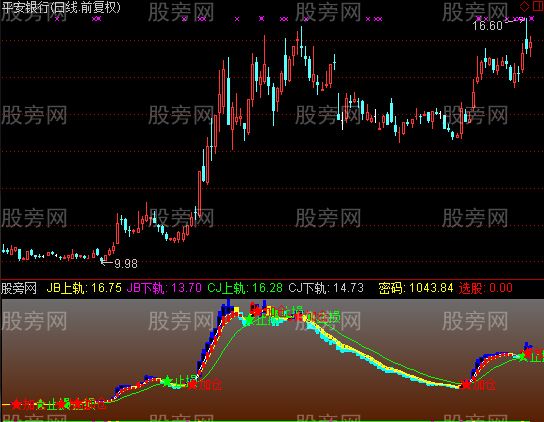This screenshot has width=544, height=422.
Task: Select chart title 平安银行(日线.前复权)
Action: click(61, 7)
